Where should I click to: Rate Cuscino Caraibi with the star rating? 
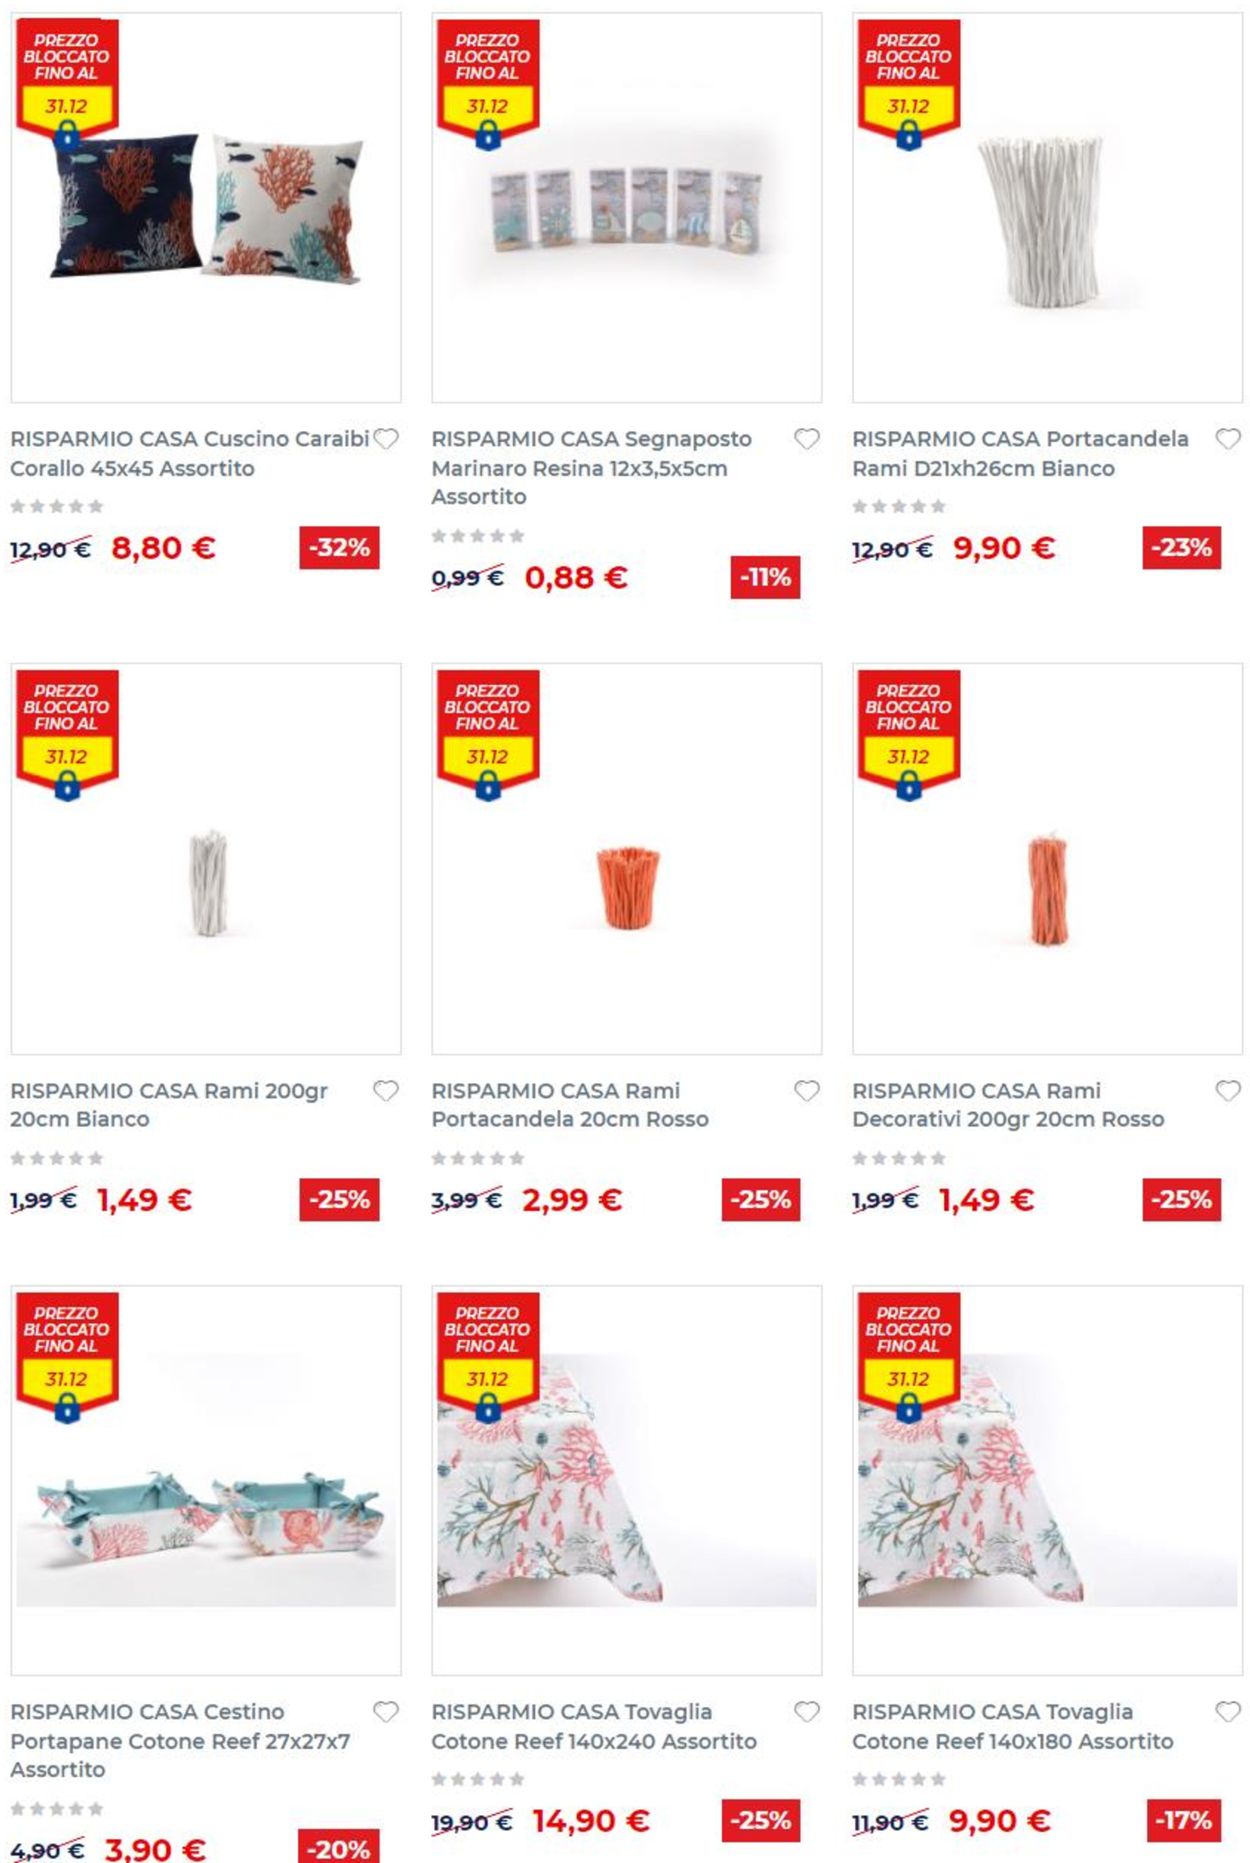click(57, 507)
